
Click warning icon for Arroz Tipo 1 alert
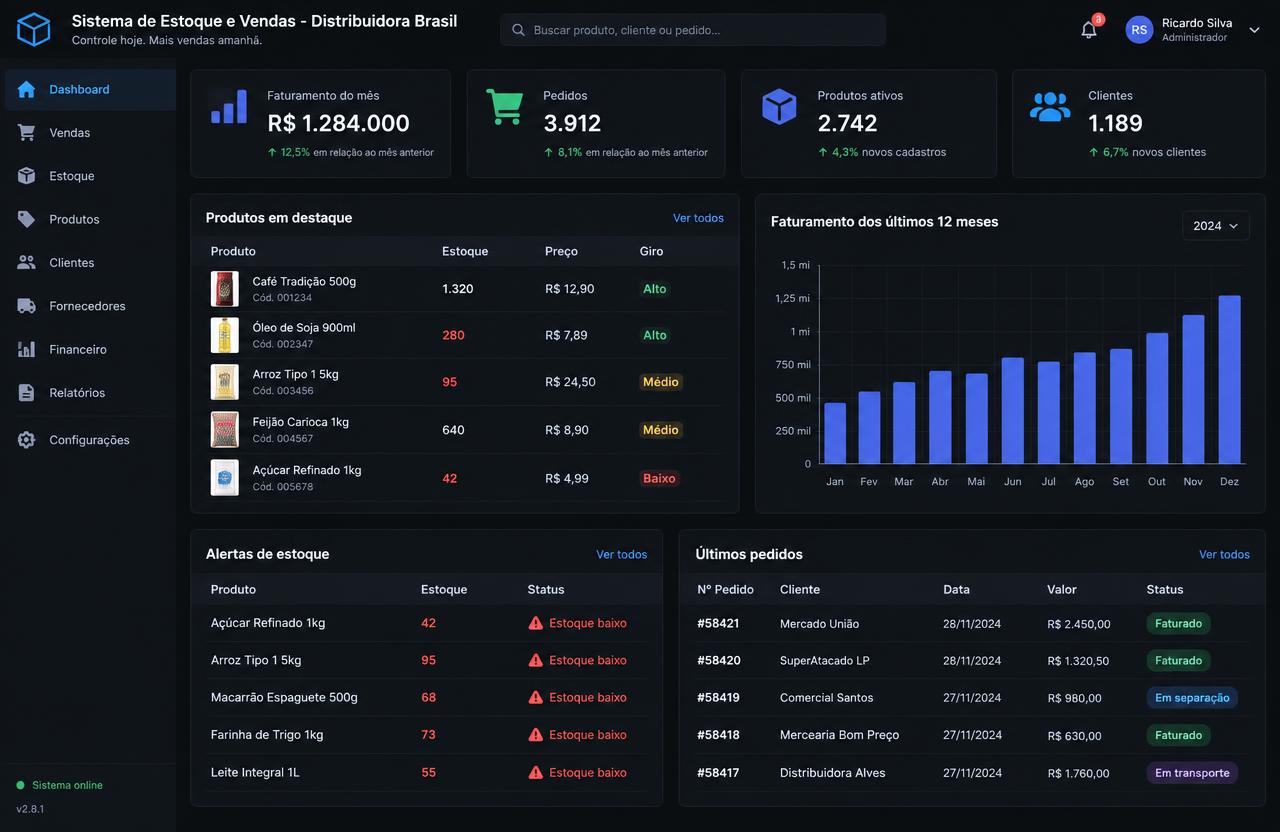click(536, 660)
